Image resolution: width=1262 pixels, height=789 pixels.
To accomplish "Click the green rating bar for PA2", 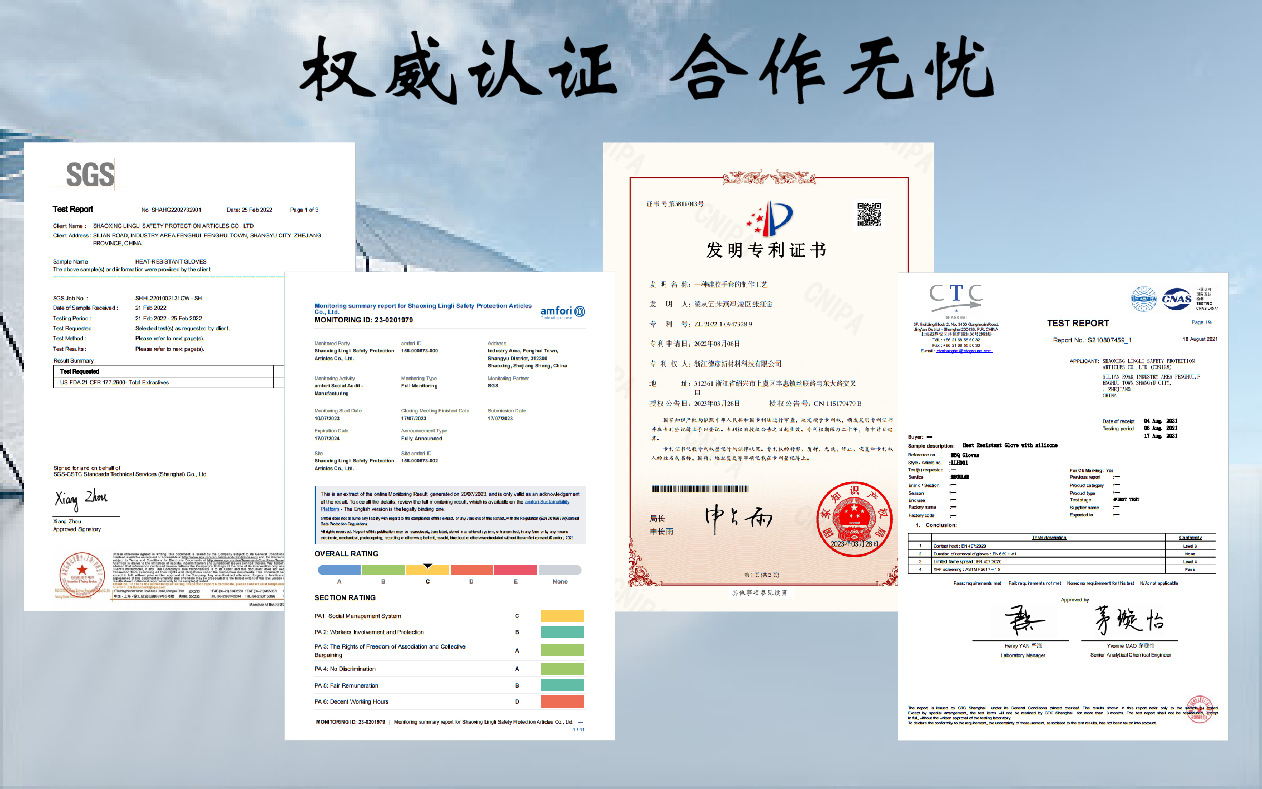I will [x=562, y=631].
